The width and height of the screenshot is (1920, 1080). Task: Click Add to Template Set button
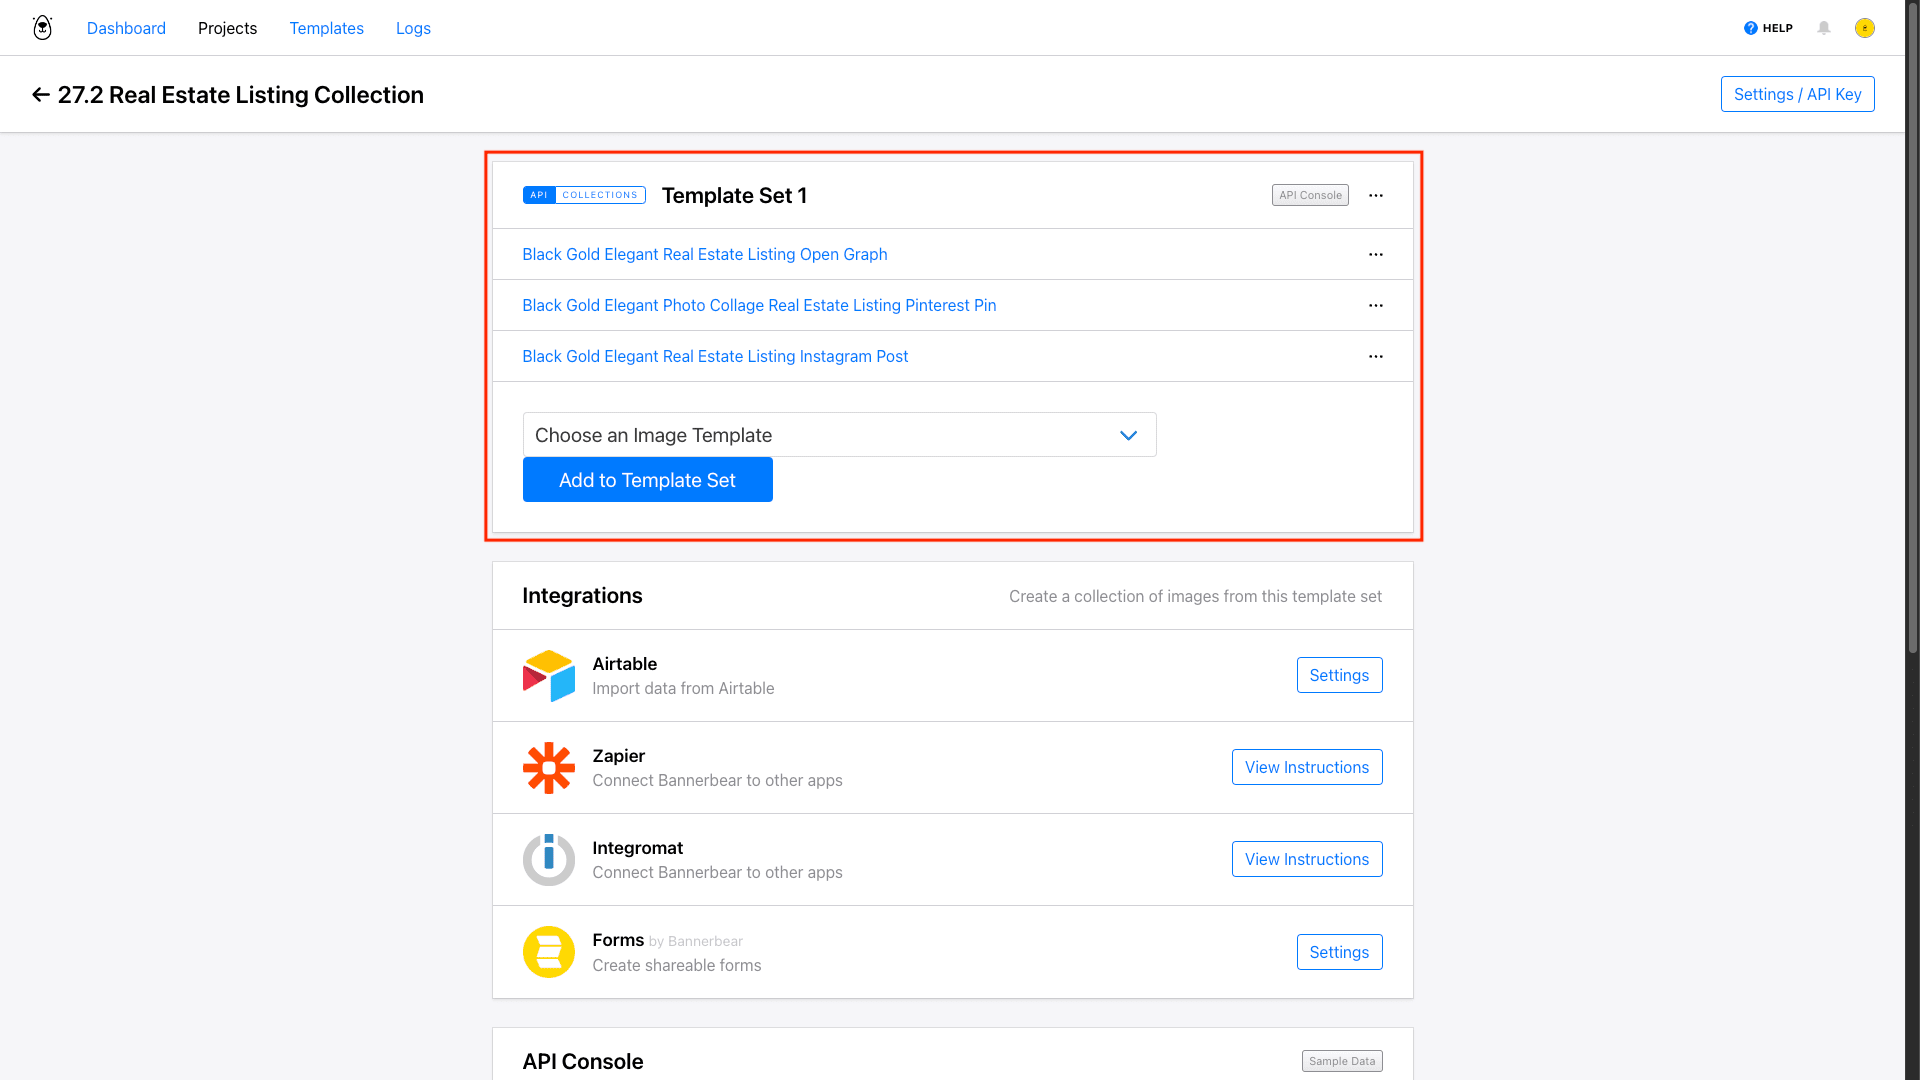point(647,480)
